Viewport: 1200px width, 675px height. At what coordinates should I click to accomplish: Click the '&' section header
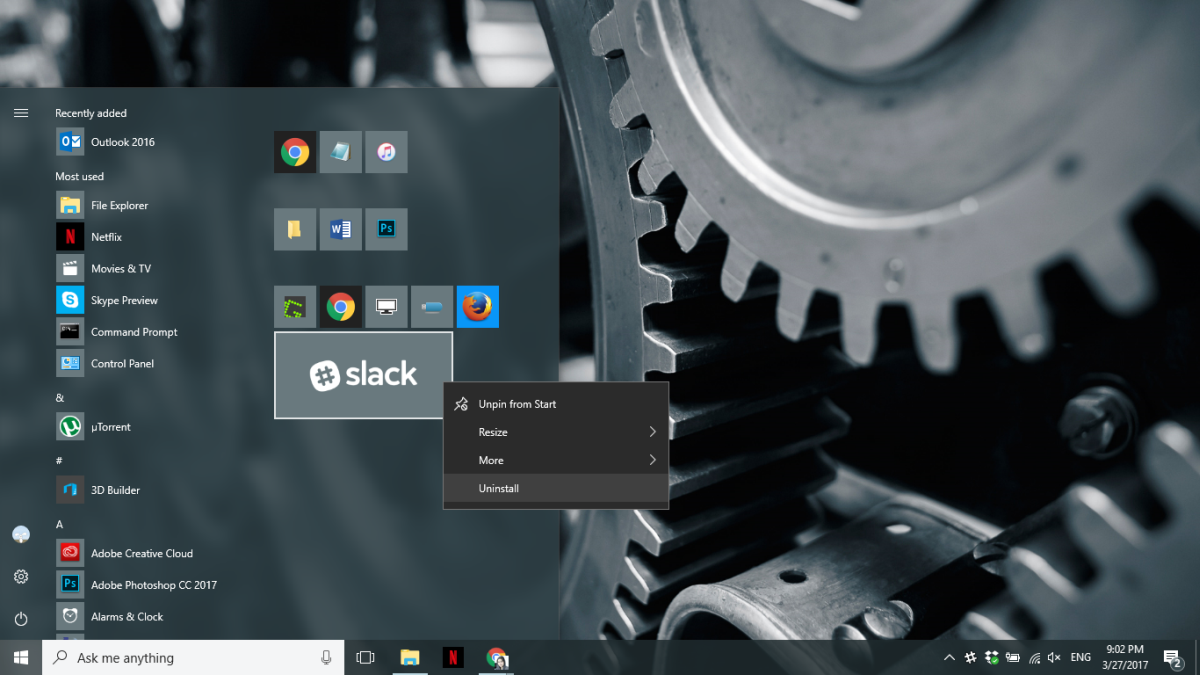click(x=59, y=398)
